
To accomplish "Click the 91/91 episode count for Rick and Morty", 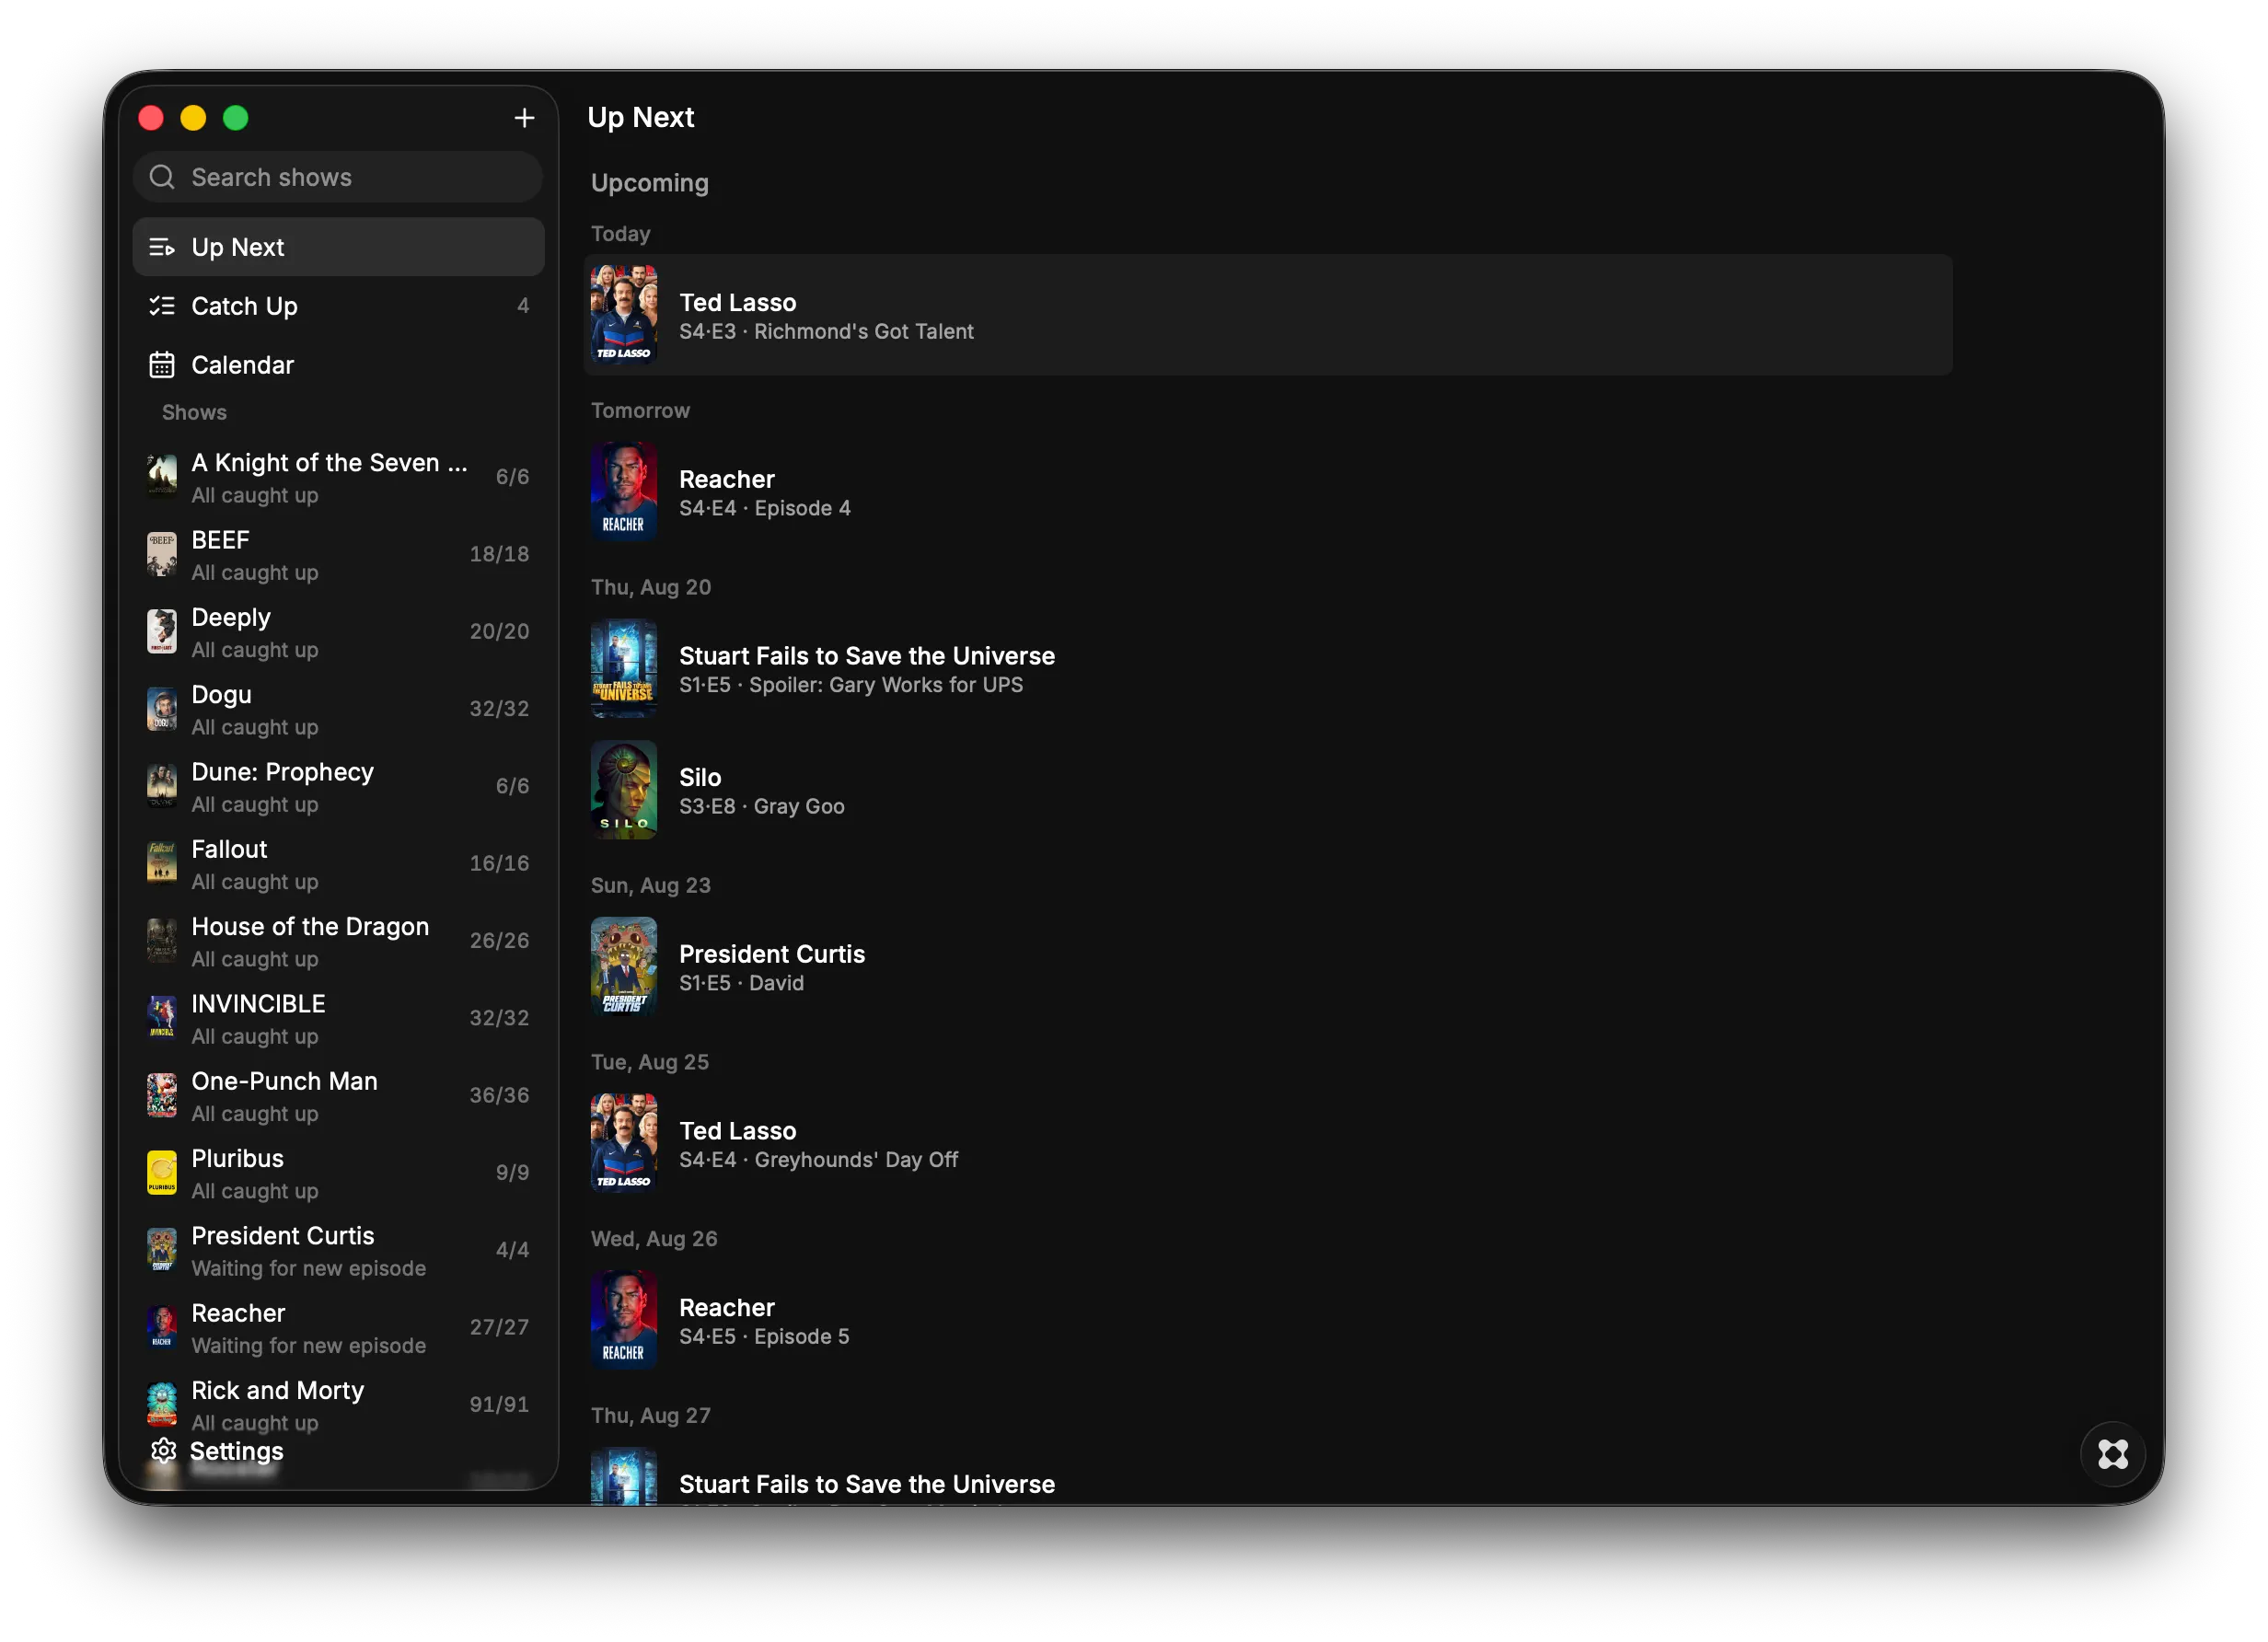I will click(x=499, y=1405).
